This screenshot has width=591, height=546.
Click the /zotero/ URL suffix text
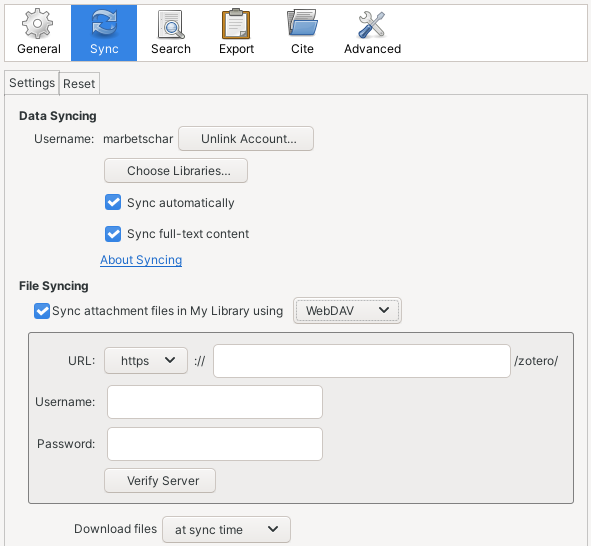point(536,361)
